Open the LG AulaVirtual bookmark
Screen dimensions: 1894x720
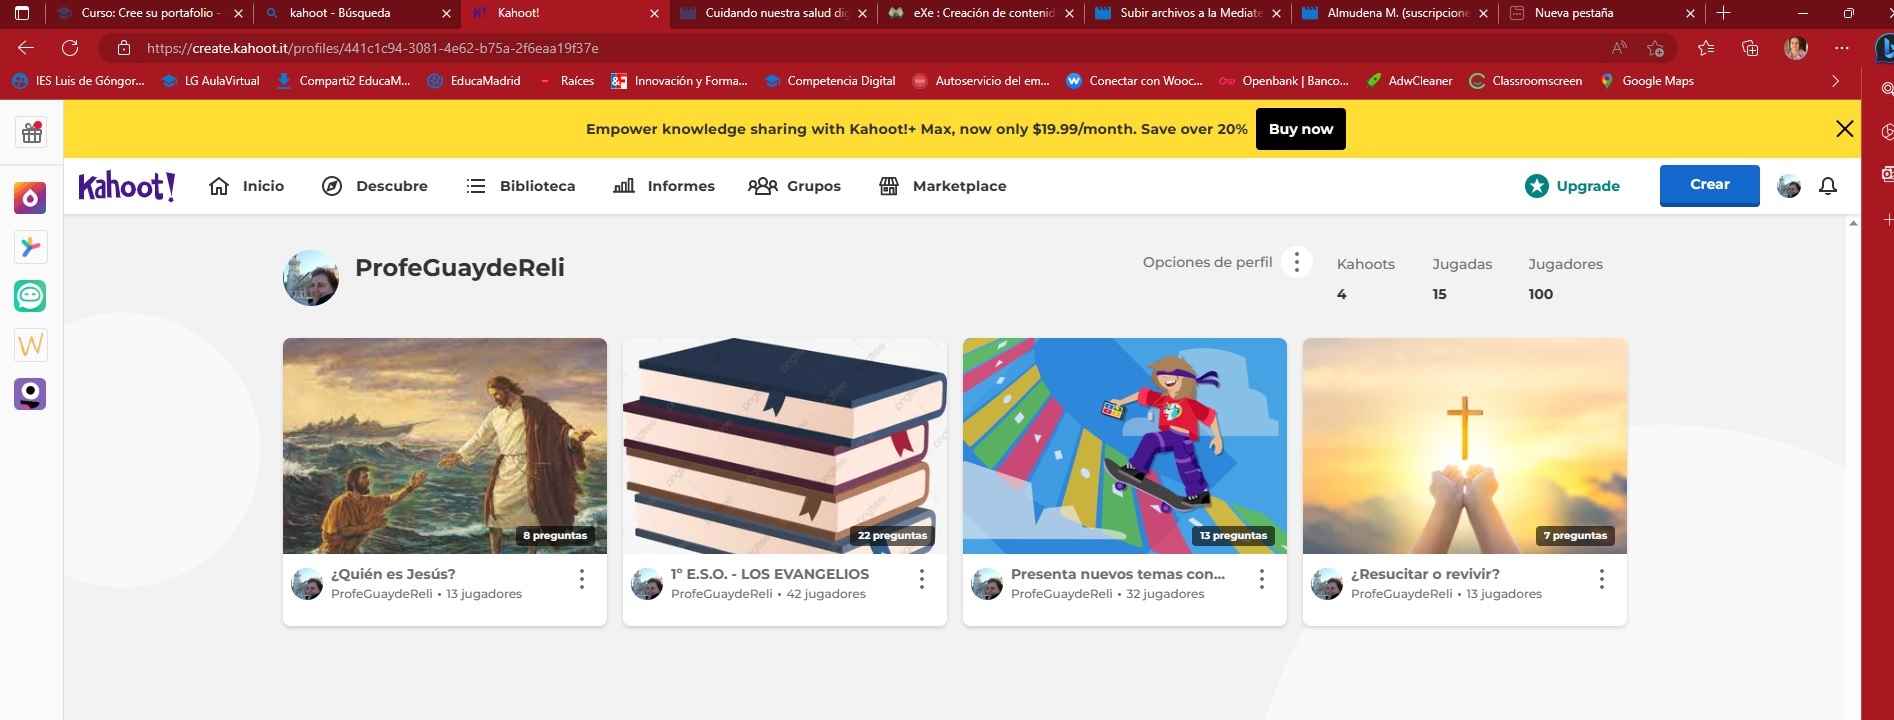211,81
